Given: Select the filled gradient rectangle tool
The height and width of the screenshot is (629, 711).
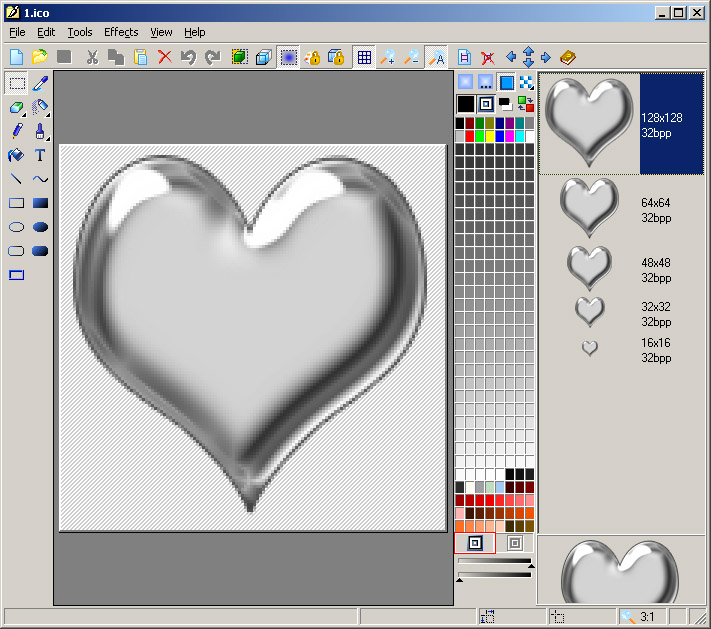Looking at the screenshot, I should (x=40, y=203).
